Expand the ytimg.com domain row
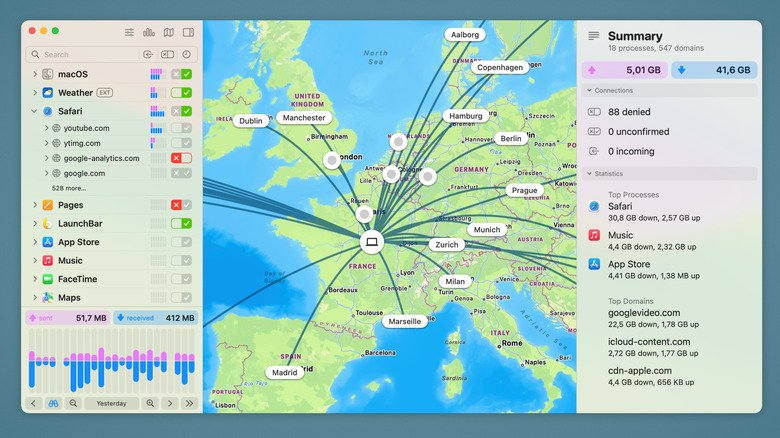 46,143
